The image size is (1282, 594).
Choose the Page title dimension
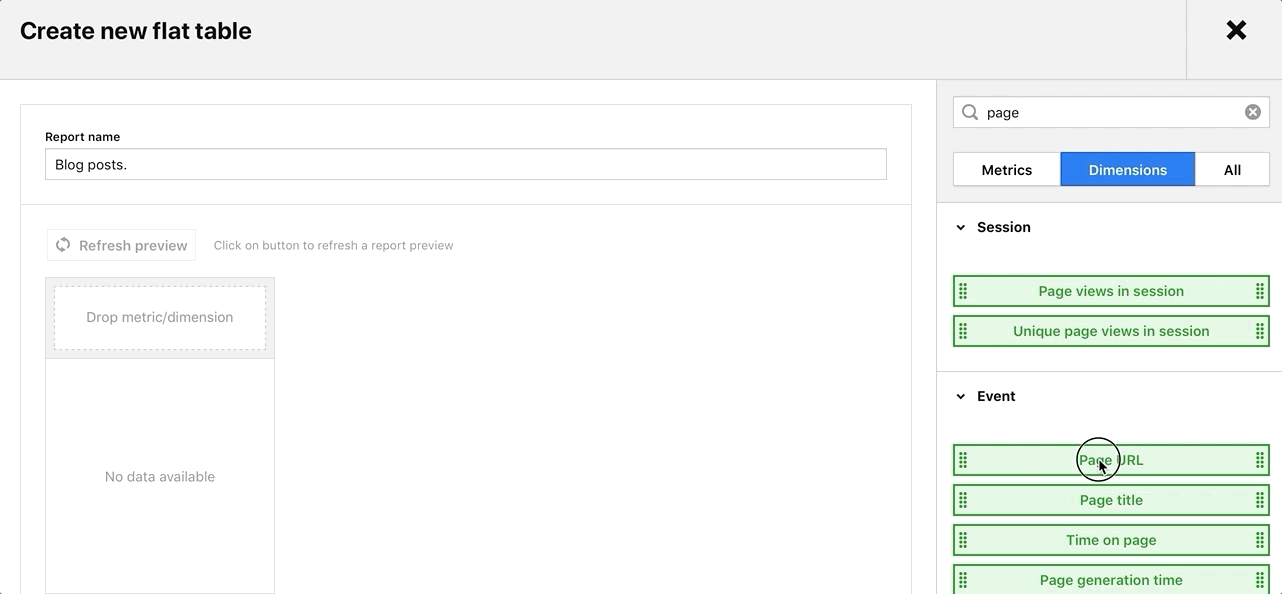pos(1111,500)
